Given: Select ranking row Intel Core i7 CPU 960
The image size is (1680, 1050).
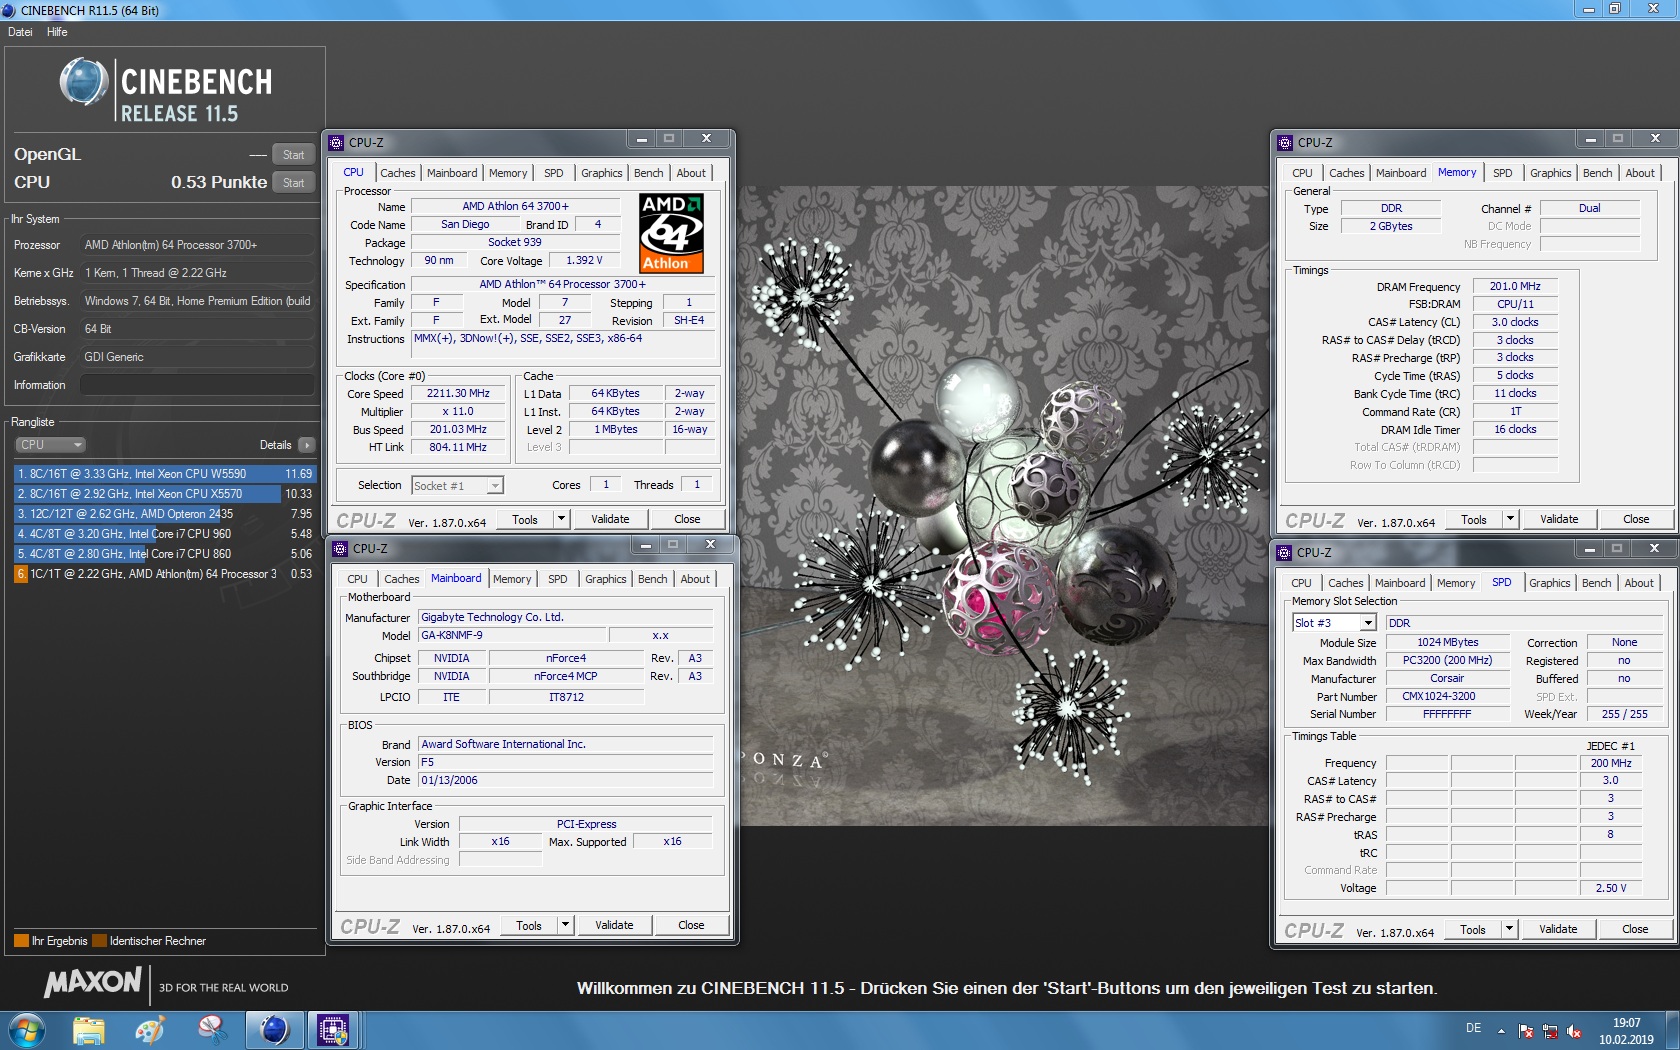Looking at the screenshot, I should coord(164,534).
